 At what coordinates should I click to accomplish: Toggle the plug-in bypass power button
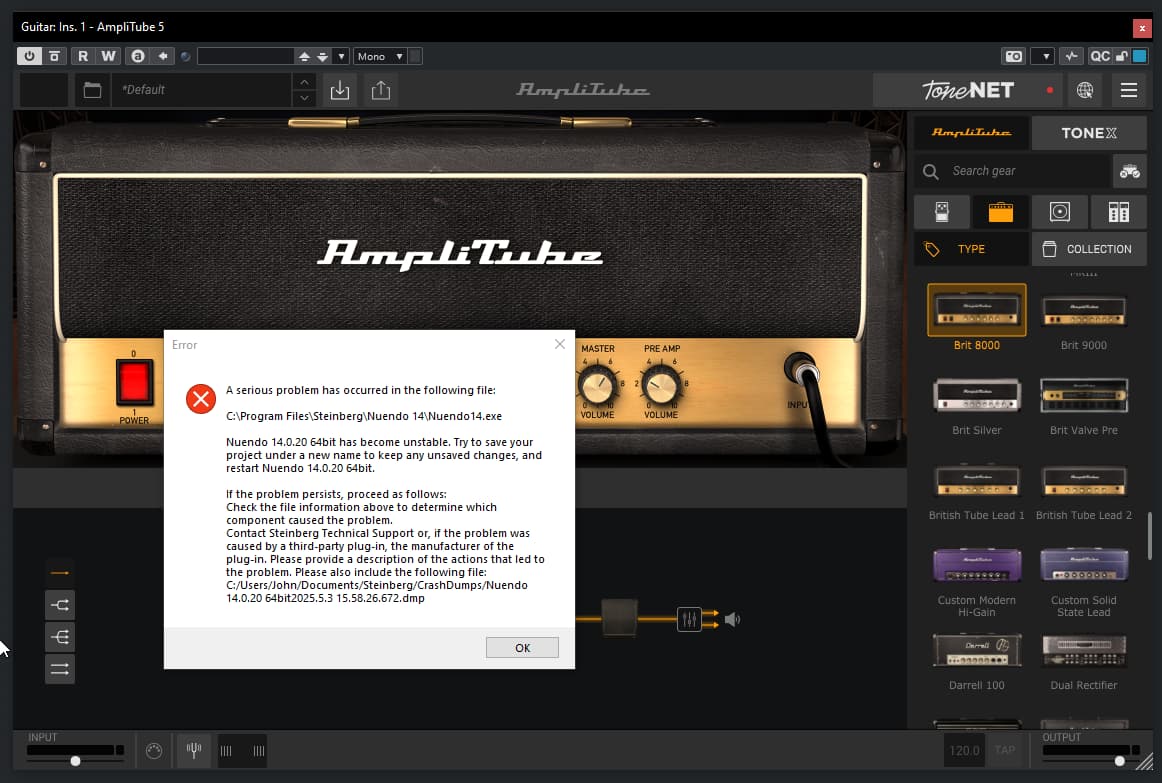tap(29, 56)
